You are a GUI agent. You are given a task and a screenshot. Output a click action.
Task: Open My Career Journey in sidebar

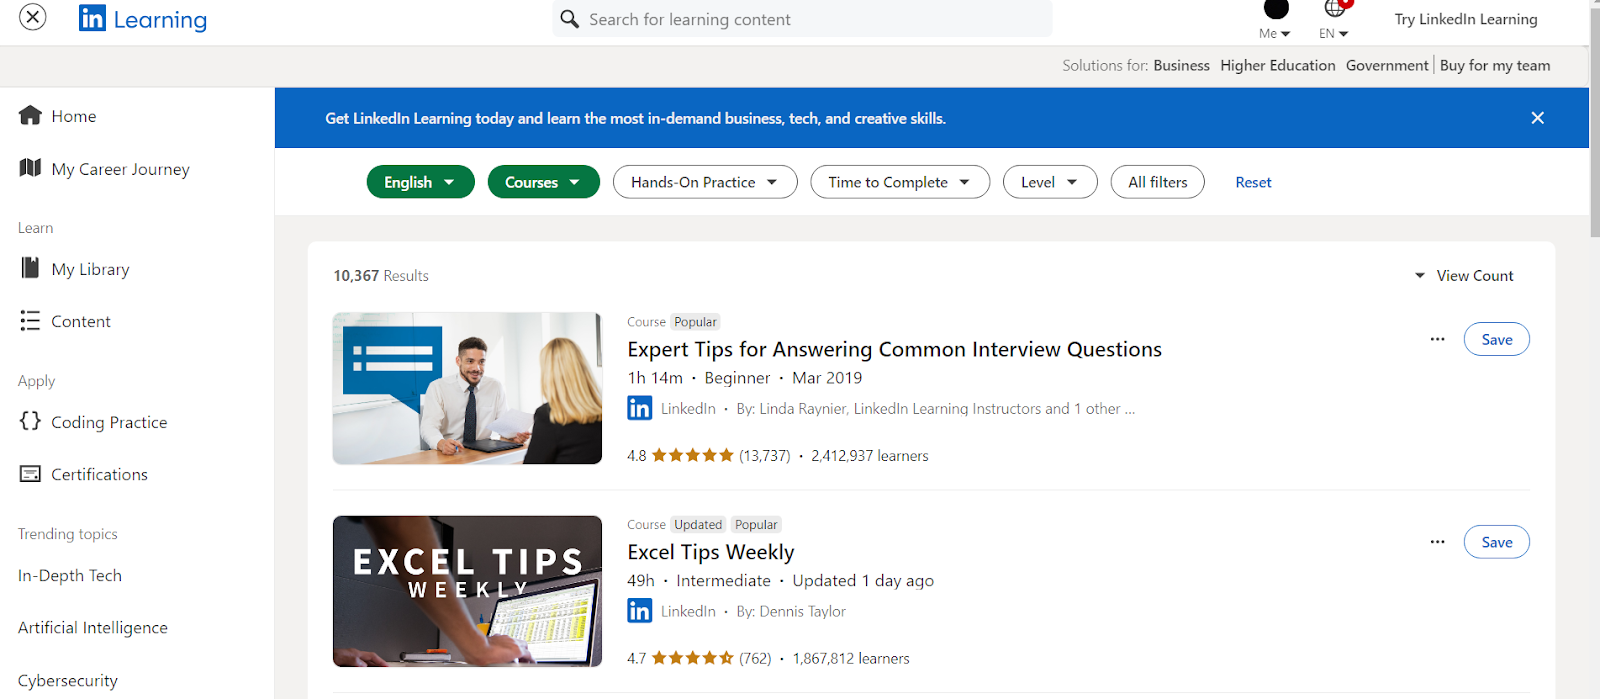click(x=120, y=169)
